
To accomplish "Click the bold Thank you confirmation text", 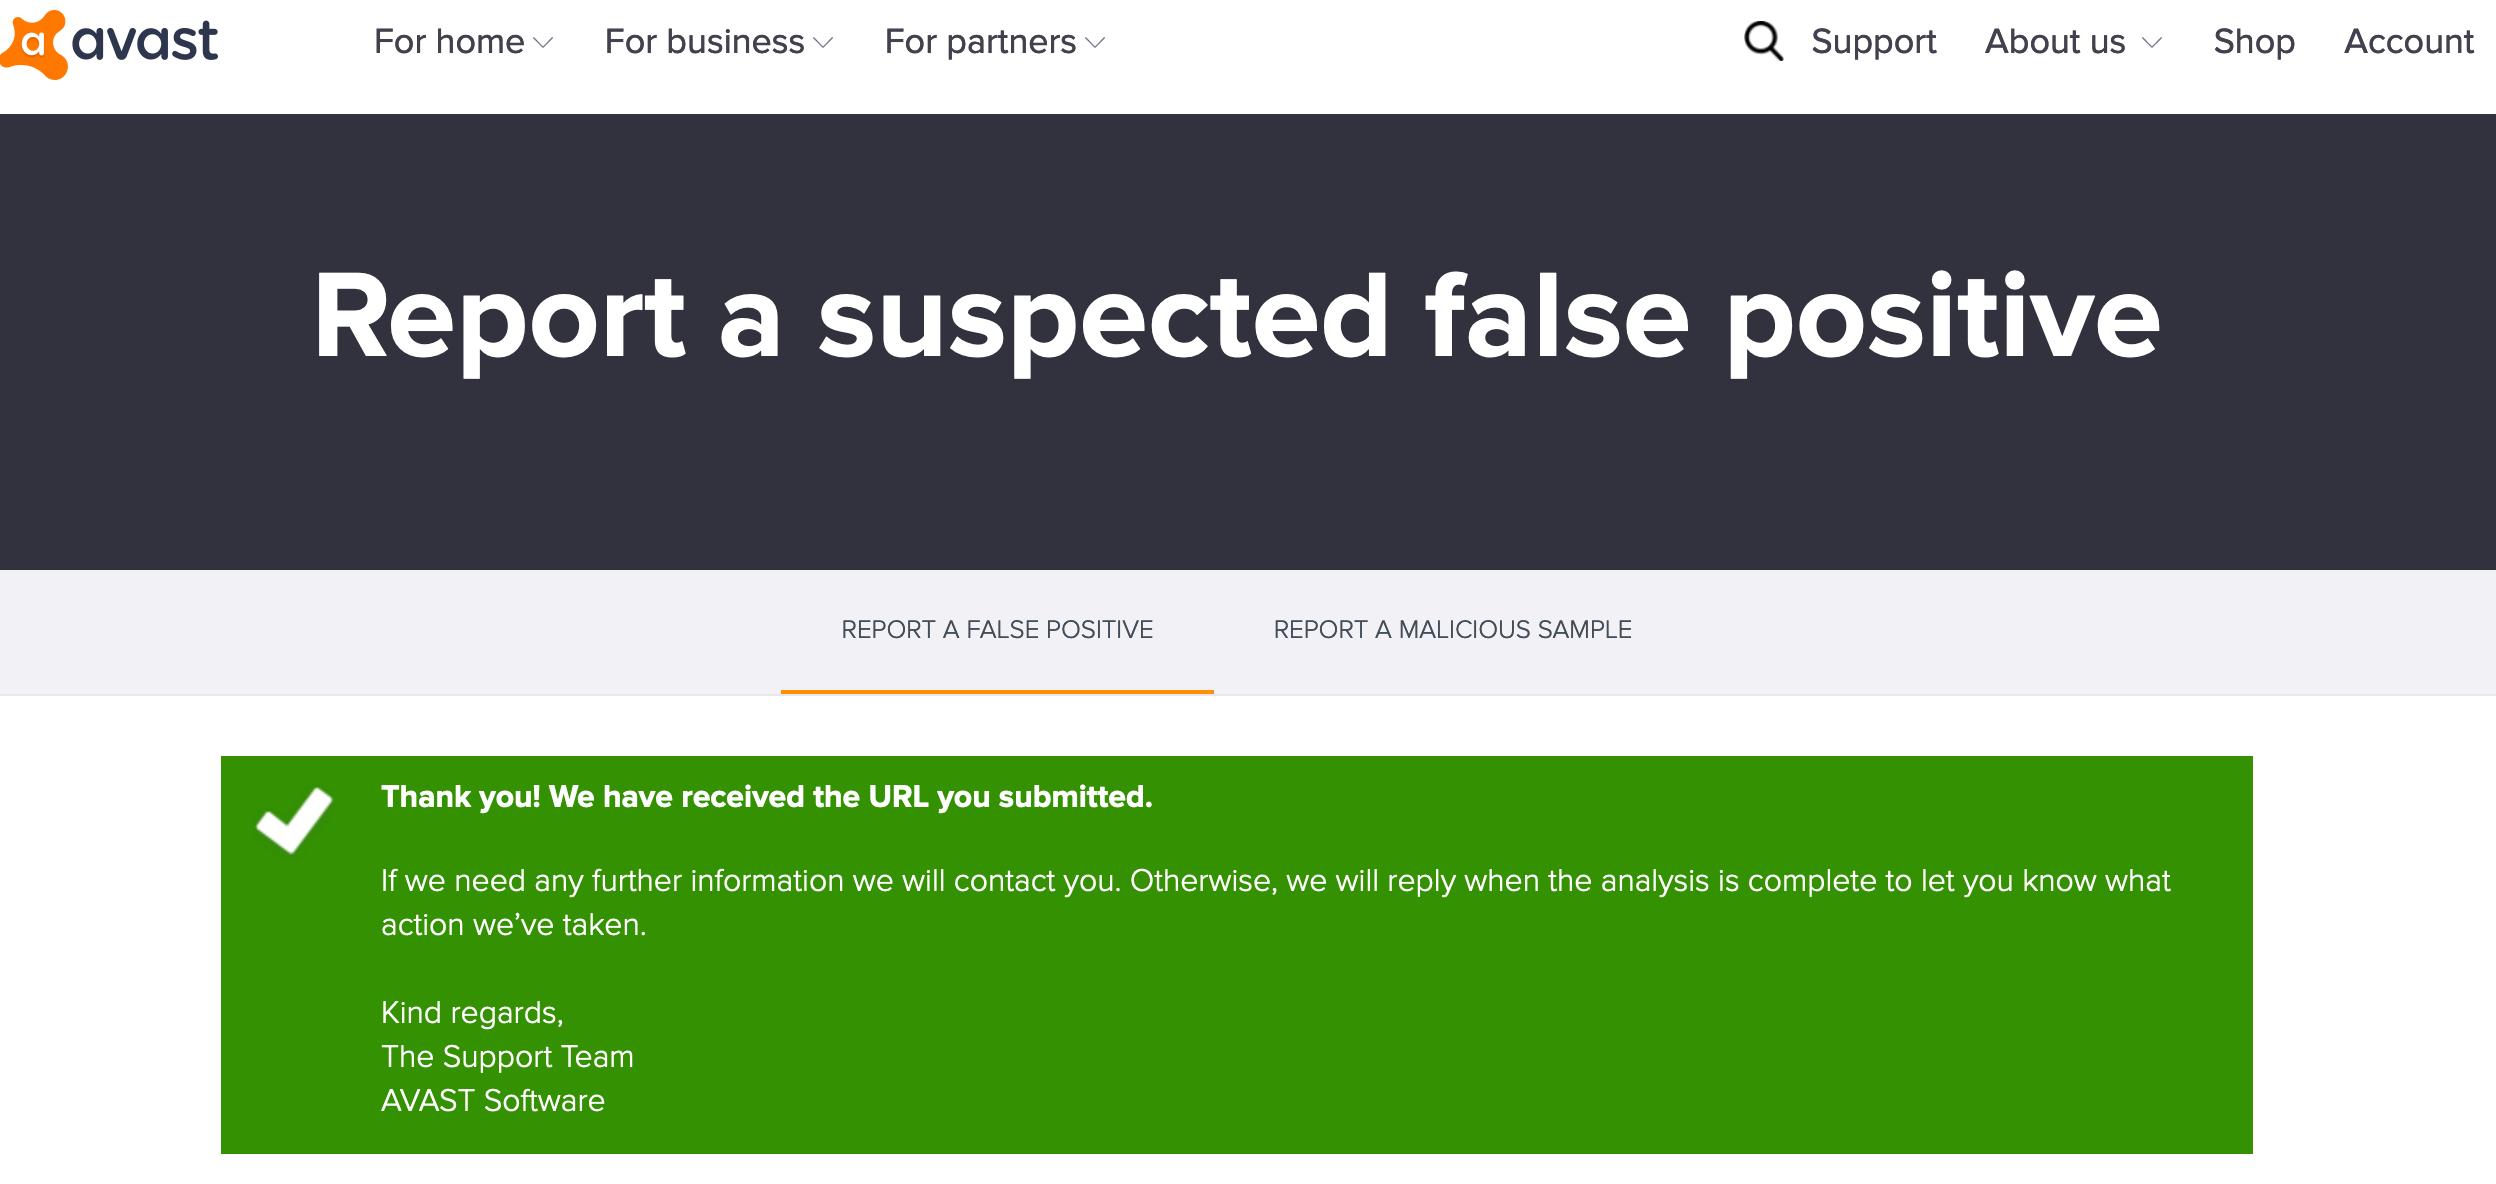I will pos(766,797).
